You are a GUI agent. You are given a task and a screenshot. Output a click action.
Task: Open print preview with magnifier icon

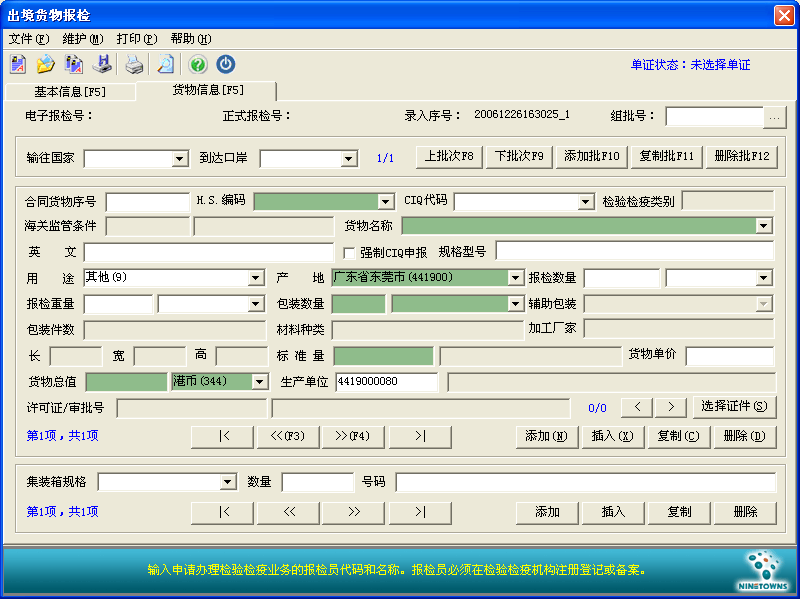(x=165, y=65)
